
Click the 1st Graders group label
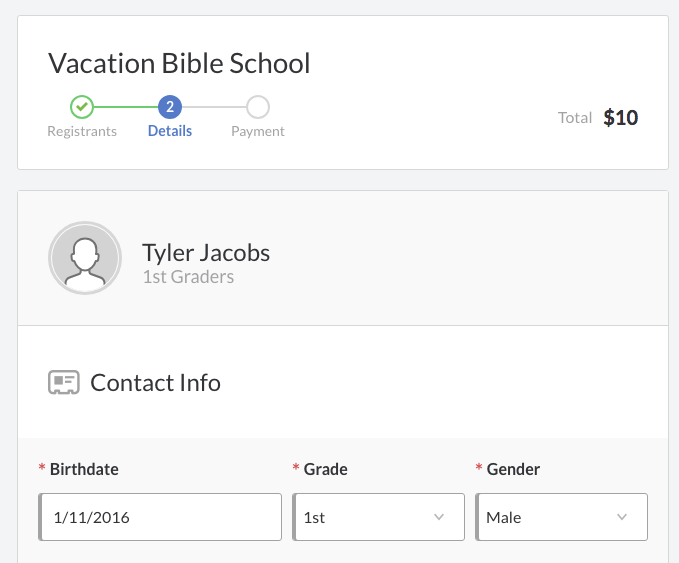(188, 277)
